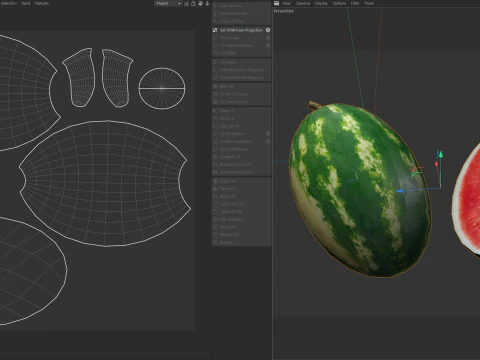Click the globe icon in UV toolbar
480x360 pixels.
click(x=200, y=3)
